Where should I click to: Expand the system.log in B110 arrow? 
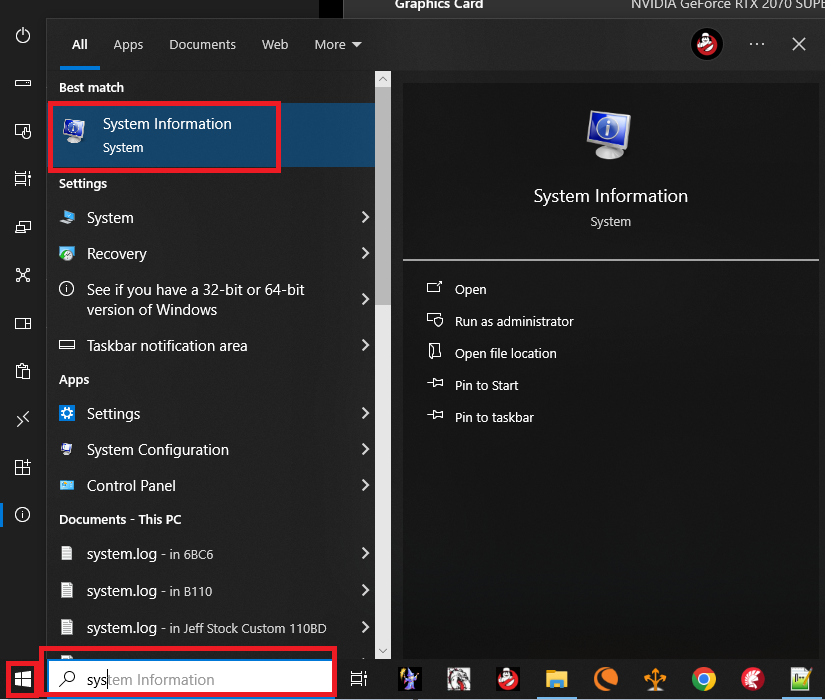(x=365, y=590)
